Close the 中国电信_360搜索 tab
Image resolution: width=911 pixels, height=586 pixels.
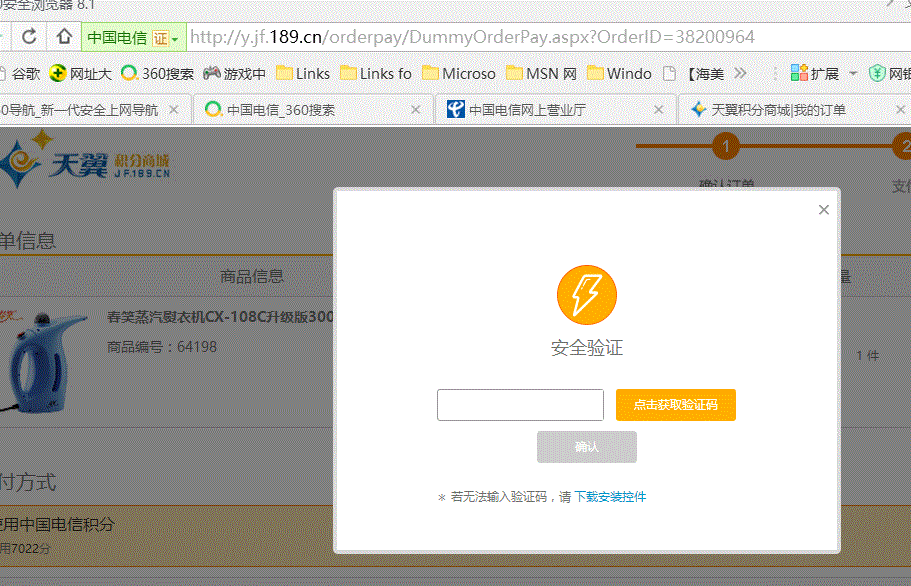[417, 110]
